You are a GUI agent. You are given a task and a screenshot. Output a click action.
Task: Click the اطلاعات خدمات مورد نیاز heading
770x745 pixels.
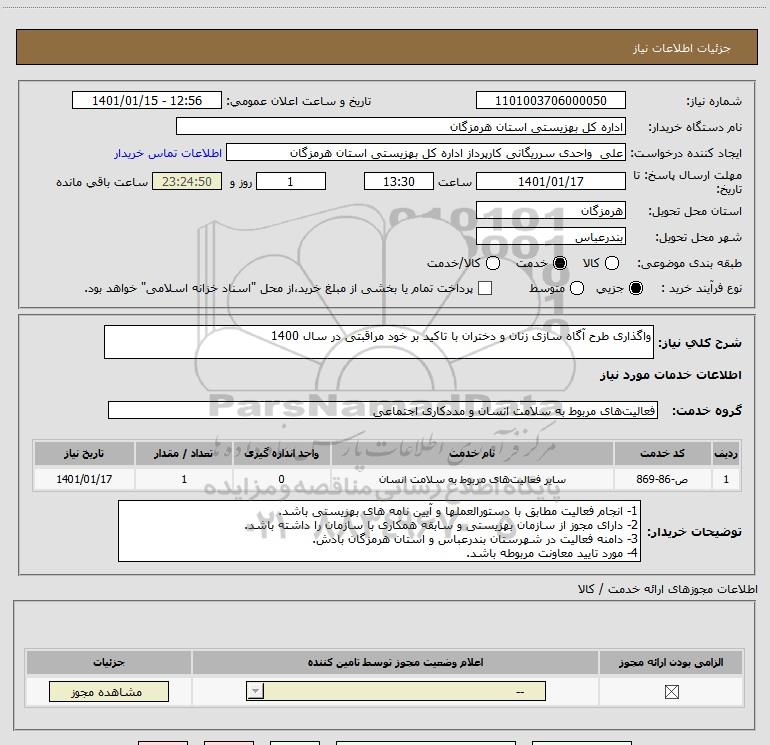[670, 375]
